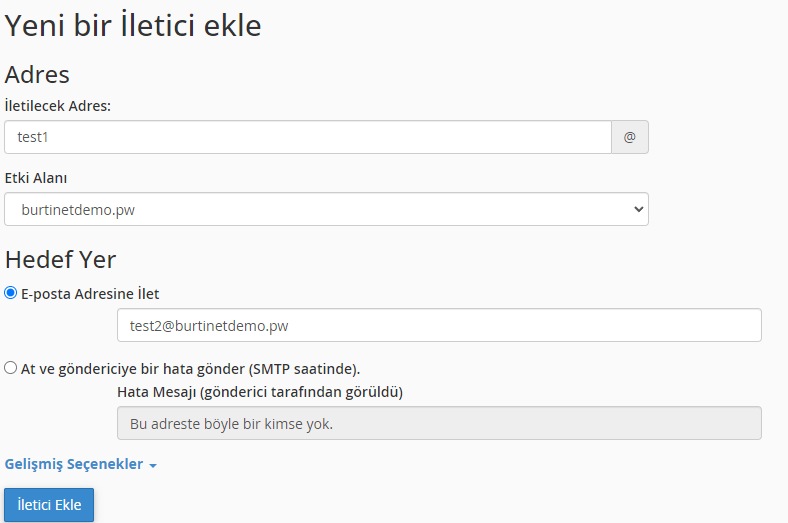The image size is (788, 523).
Task: Click the caret icon next to Gelişmiş Seçenekler
Action: (153, 465)
